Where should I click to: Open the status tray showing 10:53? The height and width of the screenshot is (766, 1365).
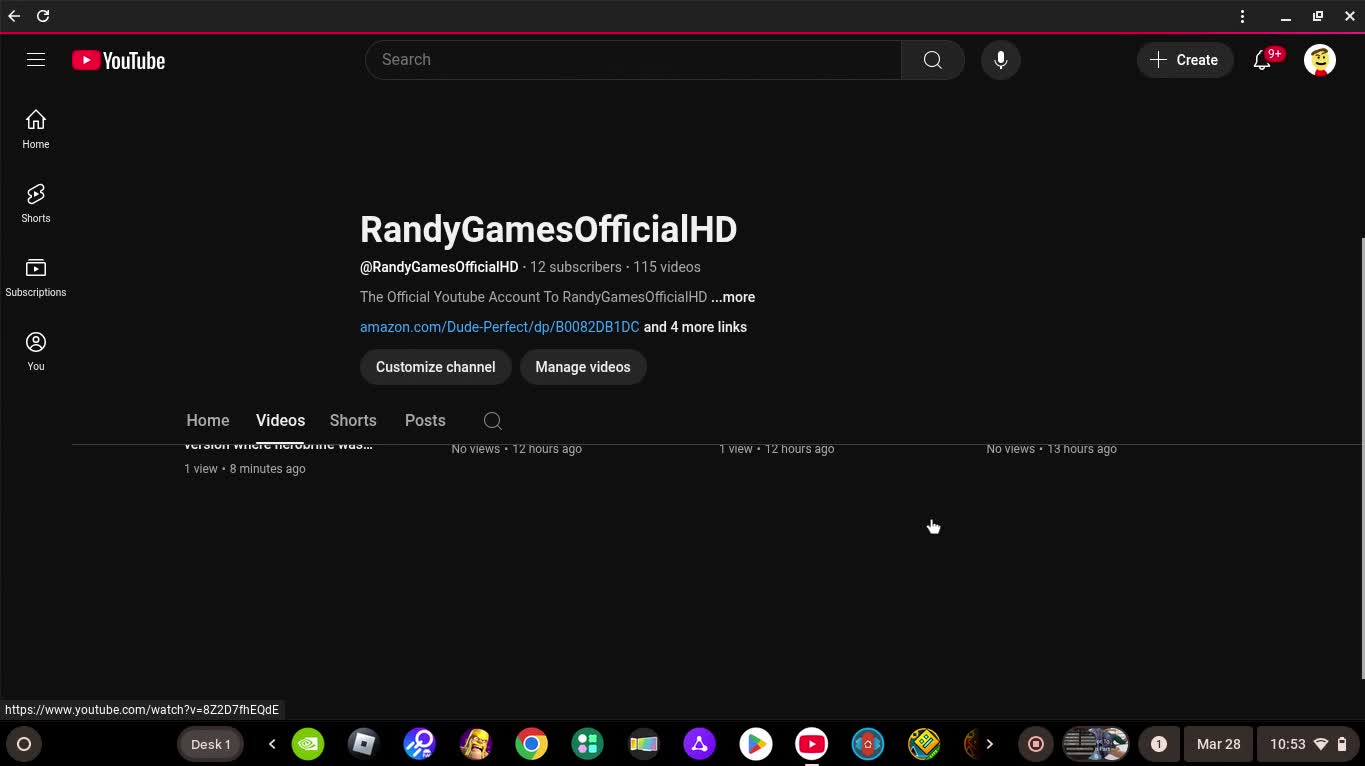click(1309, 744)
